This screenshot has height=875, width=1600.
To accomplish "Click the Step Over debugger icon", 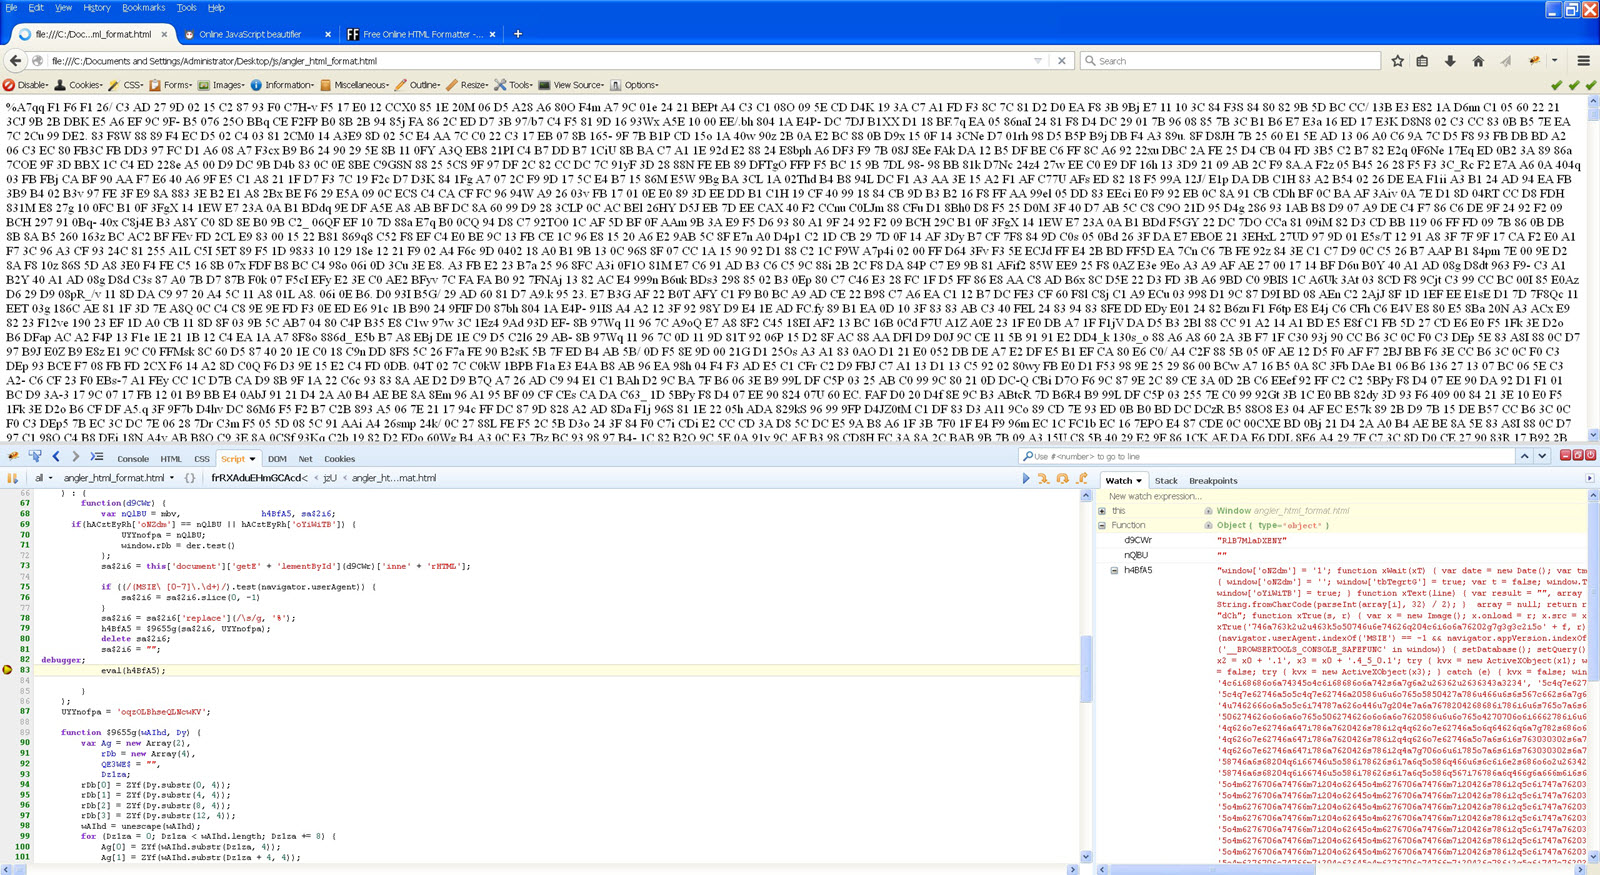I will (1063, 478).
